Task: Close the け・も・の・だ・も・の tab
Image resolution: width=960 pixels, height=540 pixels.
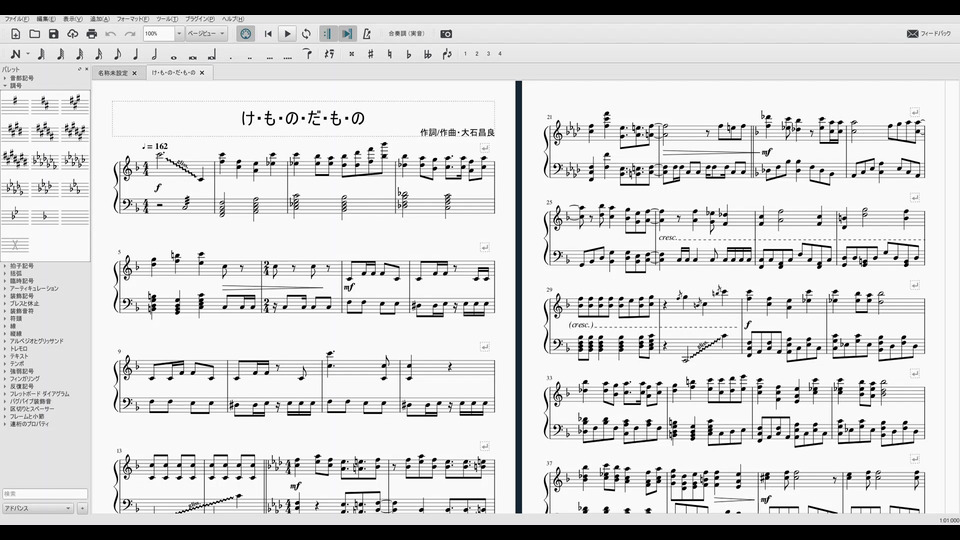Action: [x=202, y=73]
